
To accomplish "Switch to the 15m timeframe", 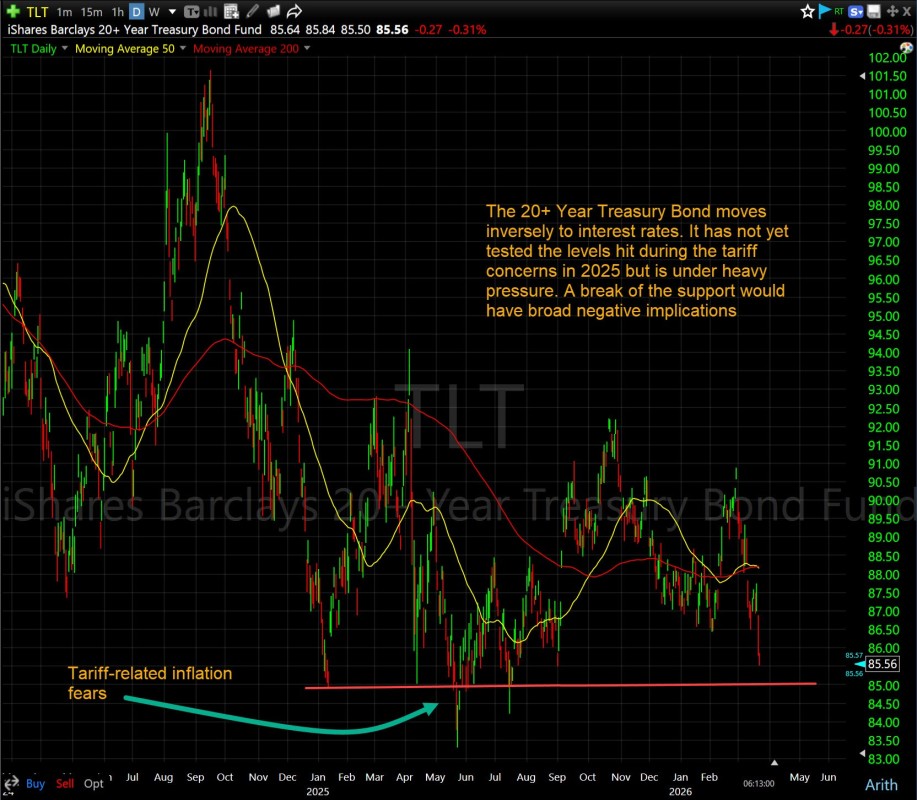I will point(90,12).
